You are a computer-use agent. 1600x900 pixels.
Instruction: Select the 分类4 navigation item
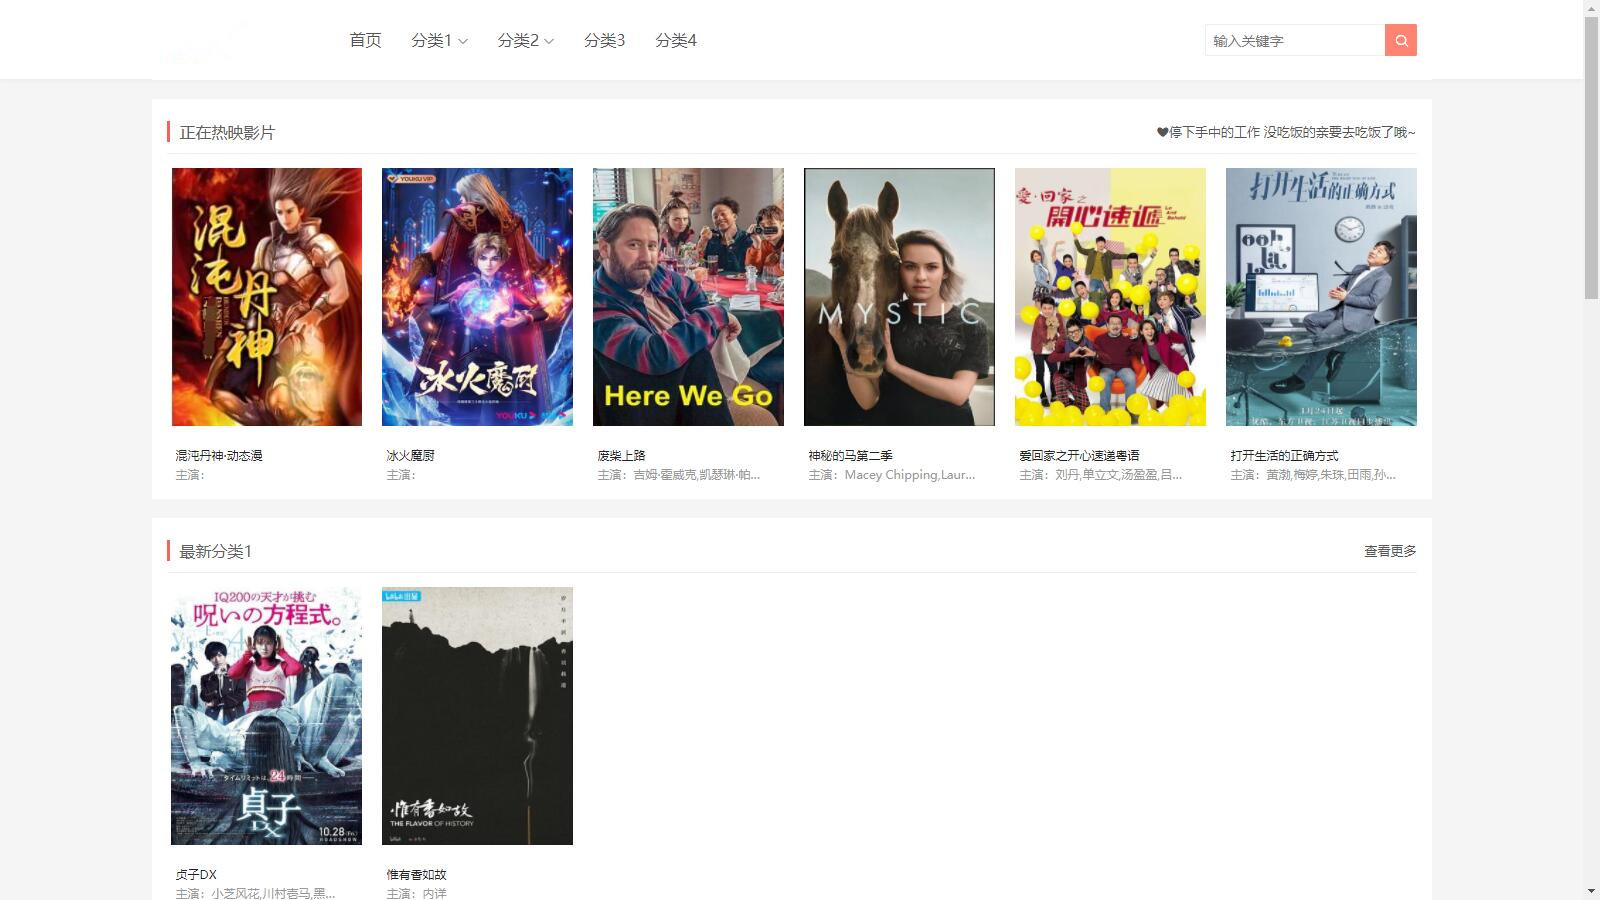(676, 40)
